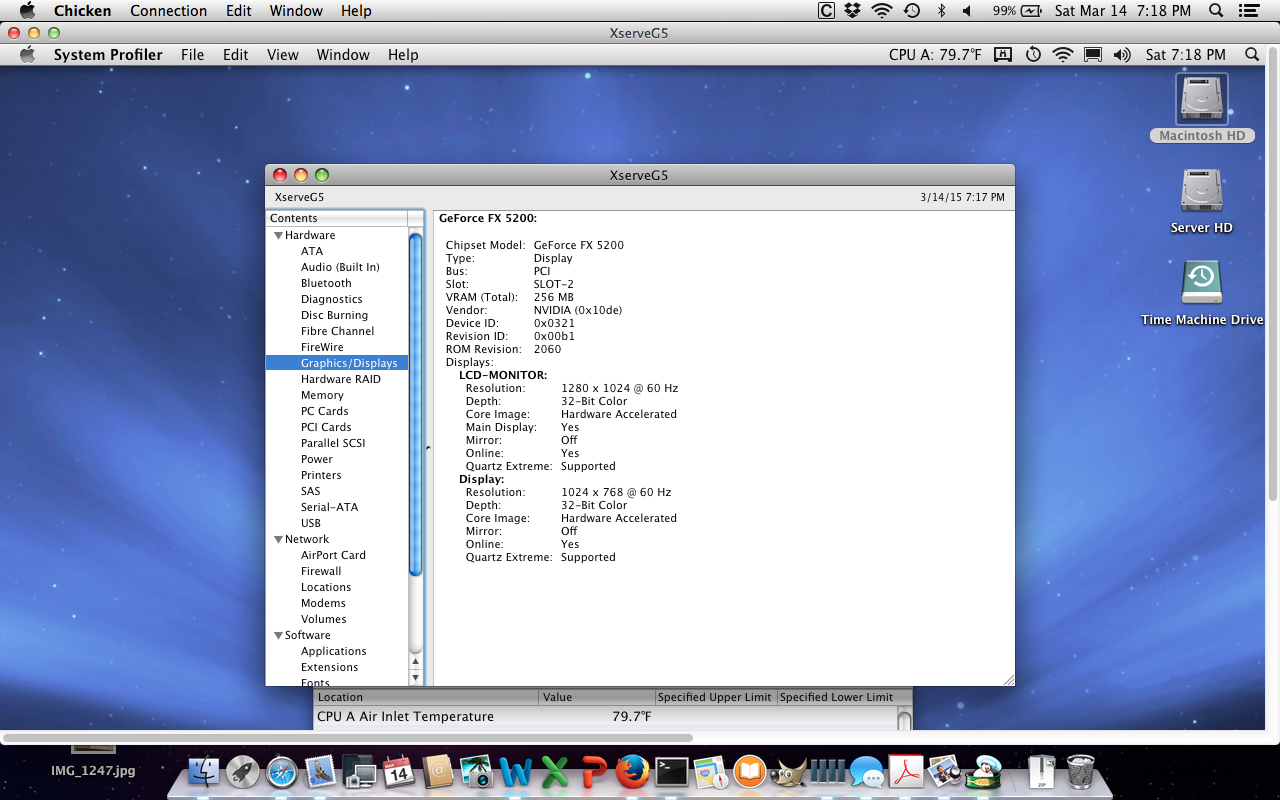Click Dropbox icon in top menu bar
The width and height of the screenshot is (1280, 800).
point(852,11)
